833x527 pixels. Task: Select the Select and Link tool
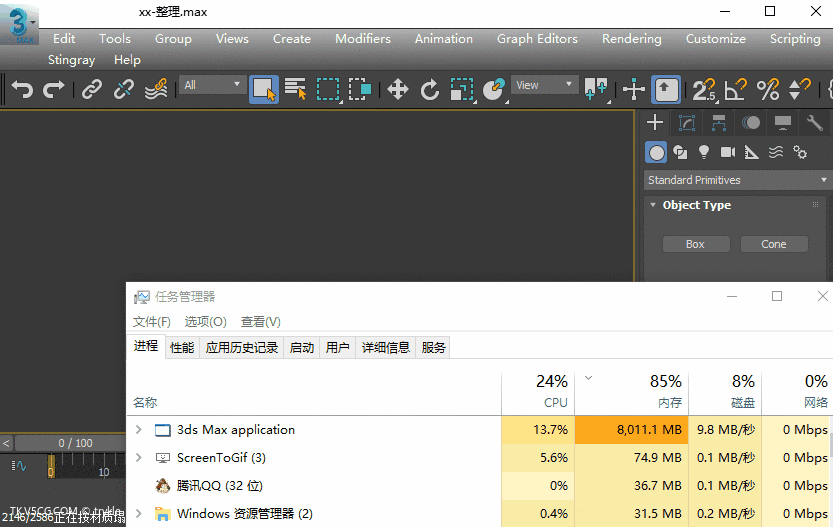pos(91,89)
